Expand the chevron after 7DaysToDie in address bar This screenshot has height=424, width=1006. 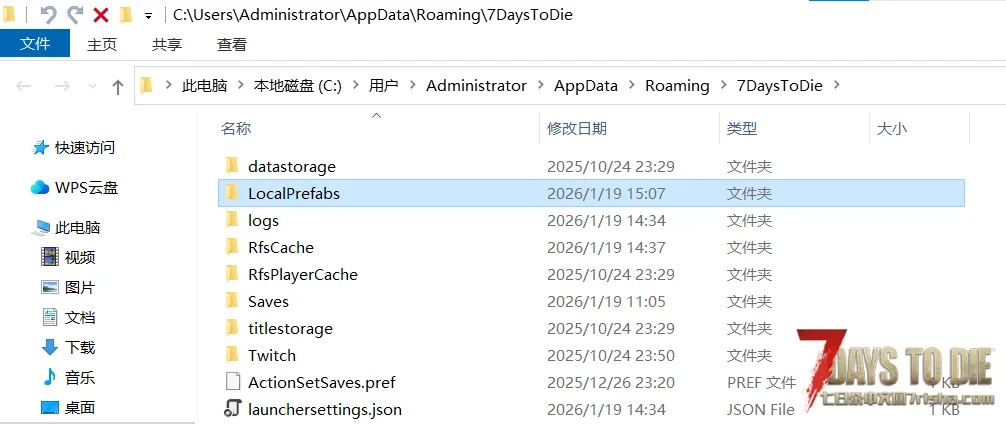point(836,86)
